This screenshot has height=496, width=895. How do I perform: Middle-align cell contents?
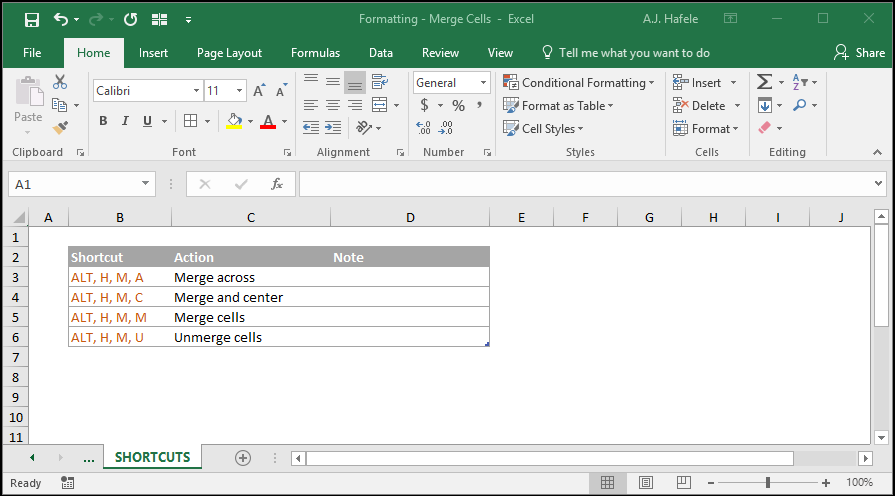pyautogui.click(x=333, y=82)
